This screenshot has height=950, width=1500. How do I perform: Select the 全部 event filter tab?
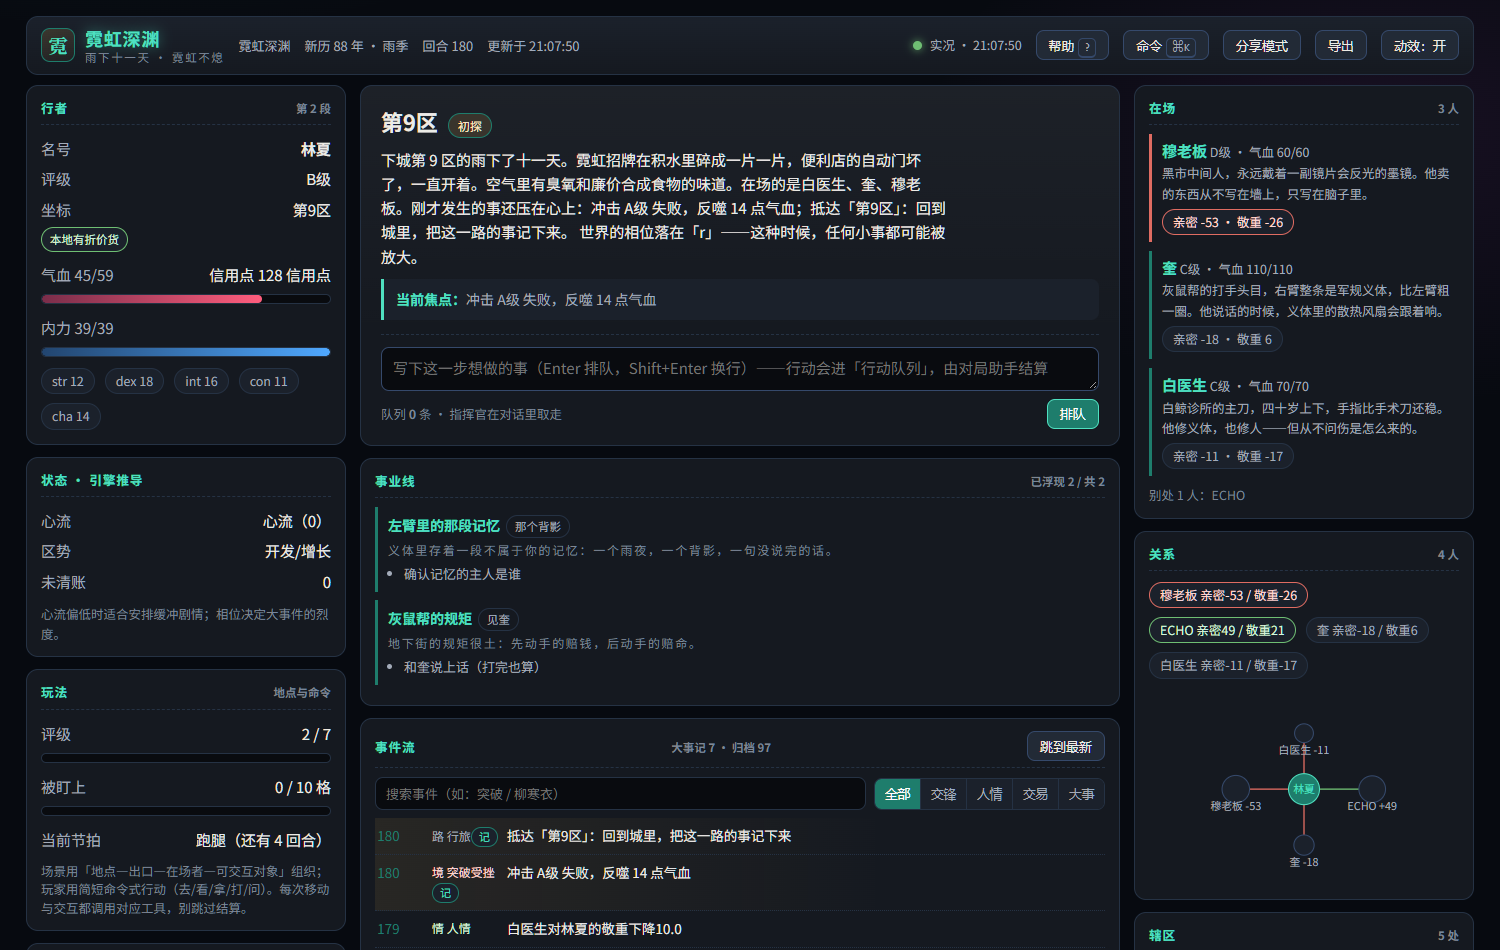coord(898,794)
